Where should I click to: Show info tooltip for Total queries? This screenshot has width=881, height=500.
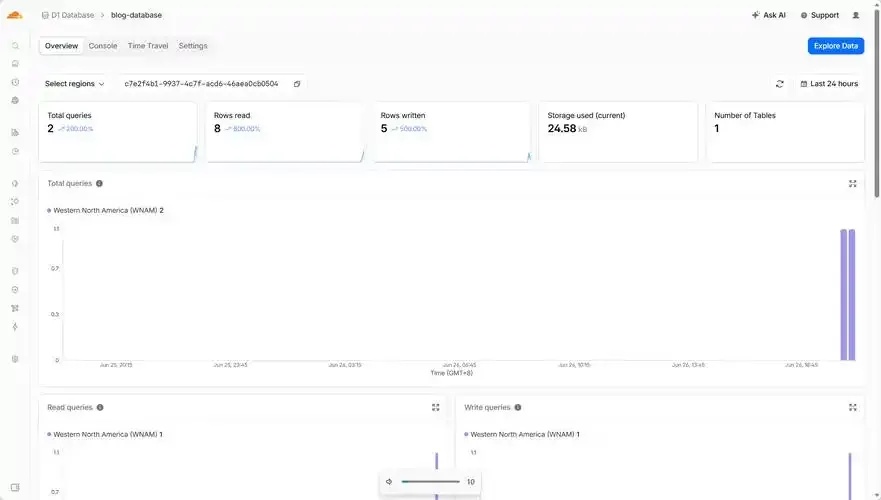(99, 183)
